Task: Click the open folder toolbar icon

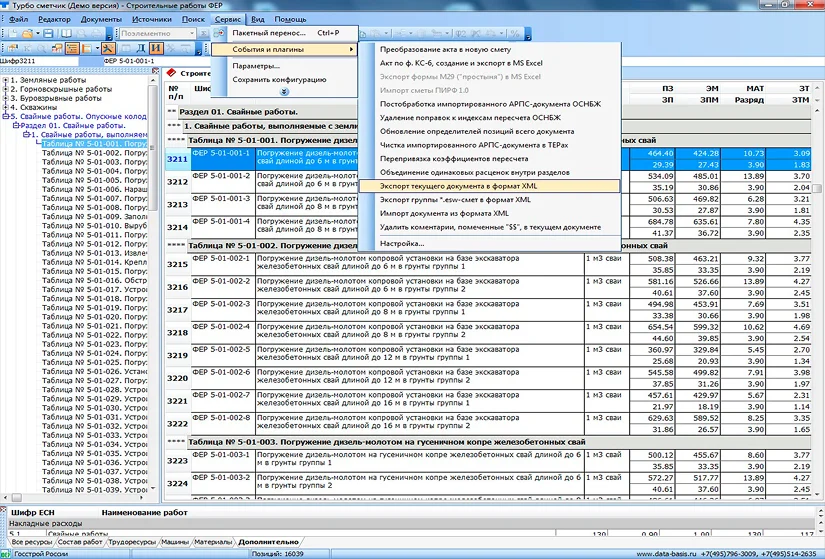Action: (26, 34)
